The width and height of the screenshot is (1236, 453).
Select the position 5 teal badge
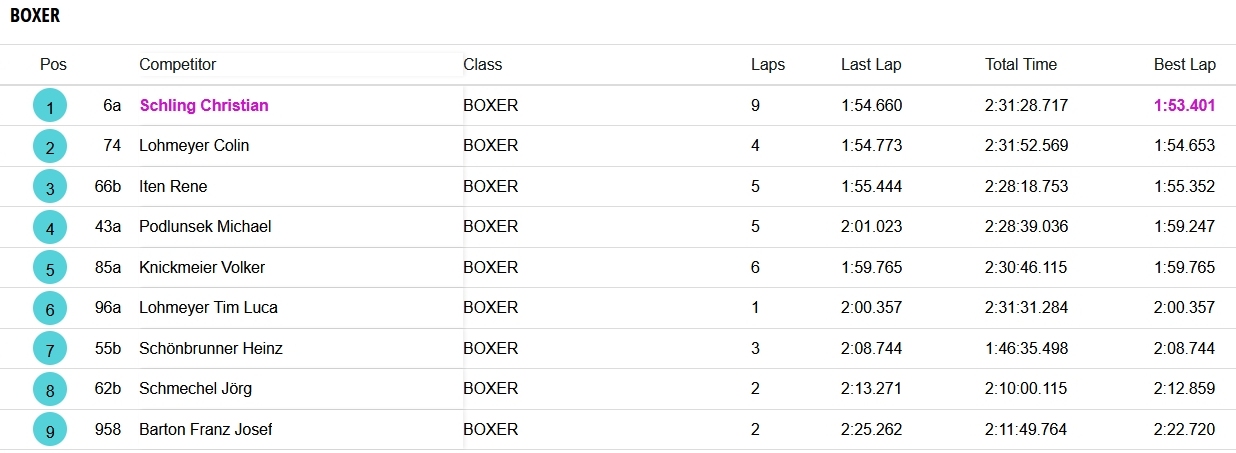coord(50,268)
